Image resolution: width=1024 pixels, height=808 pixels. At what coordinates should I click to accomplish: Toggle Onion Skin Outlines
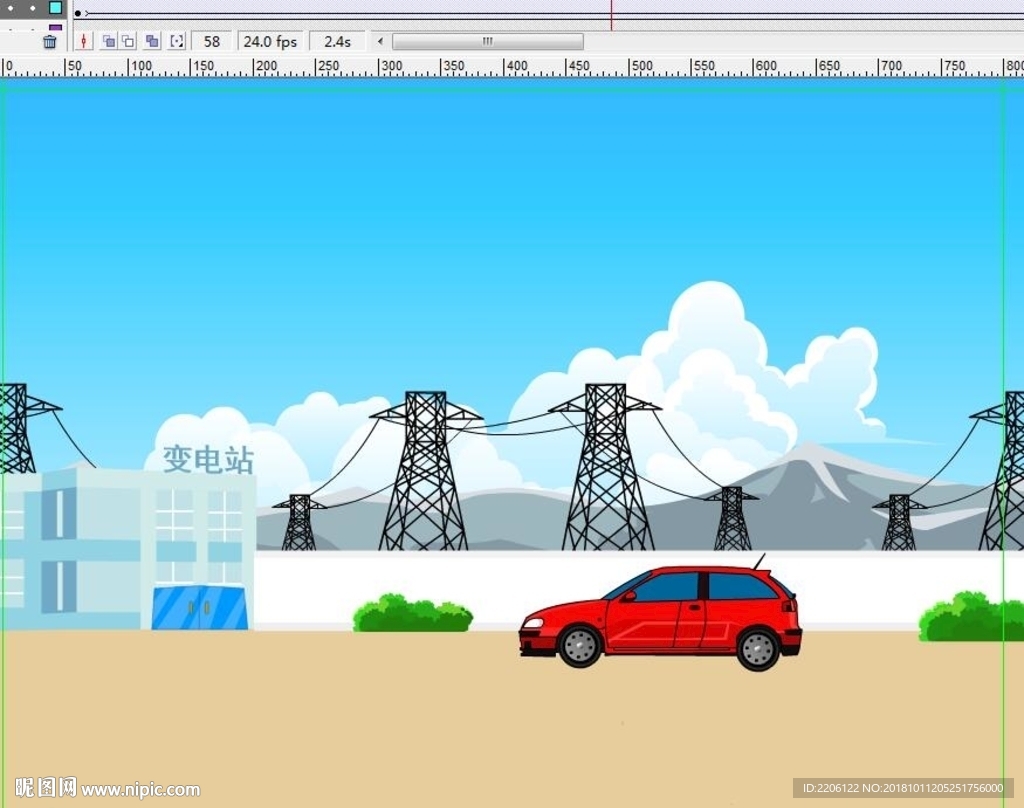(128, 42)
